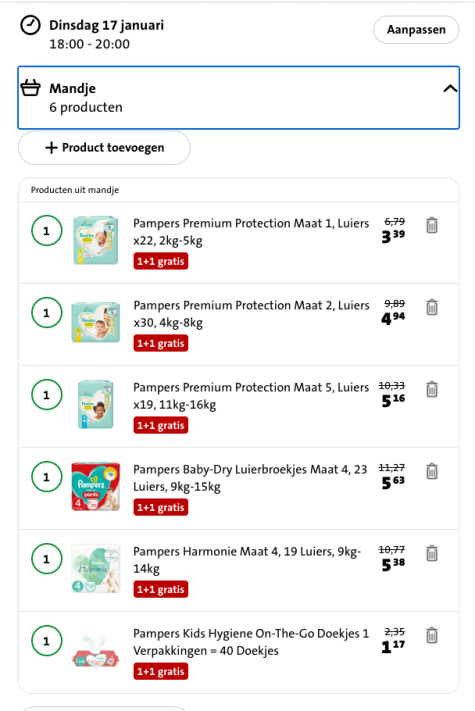
Task: Change quantity of Pampers Maat 2 Luiers x30
Action: click(47, 313)
